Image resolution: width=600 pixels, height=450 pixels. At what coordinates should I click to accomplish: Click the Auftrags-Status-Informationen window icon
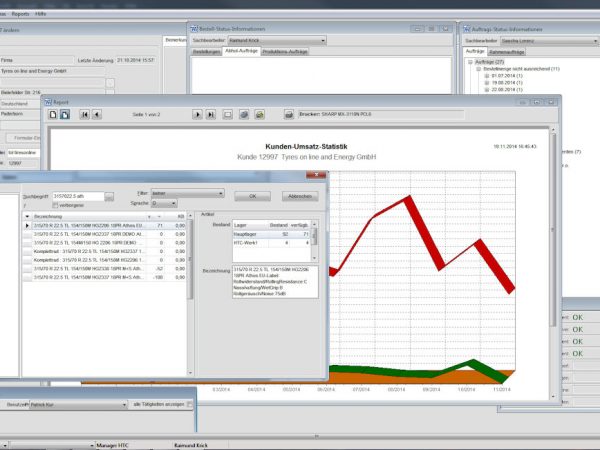pyautogui.click(x=467, y=29)
